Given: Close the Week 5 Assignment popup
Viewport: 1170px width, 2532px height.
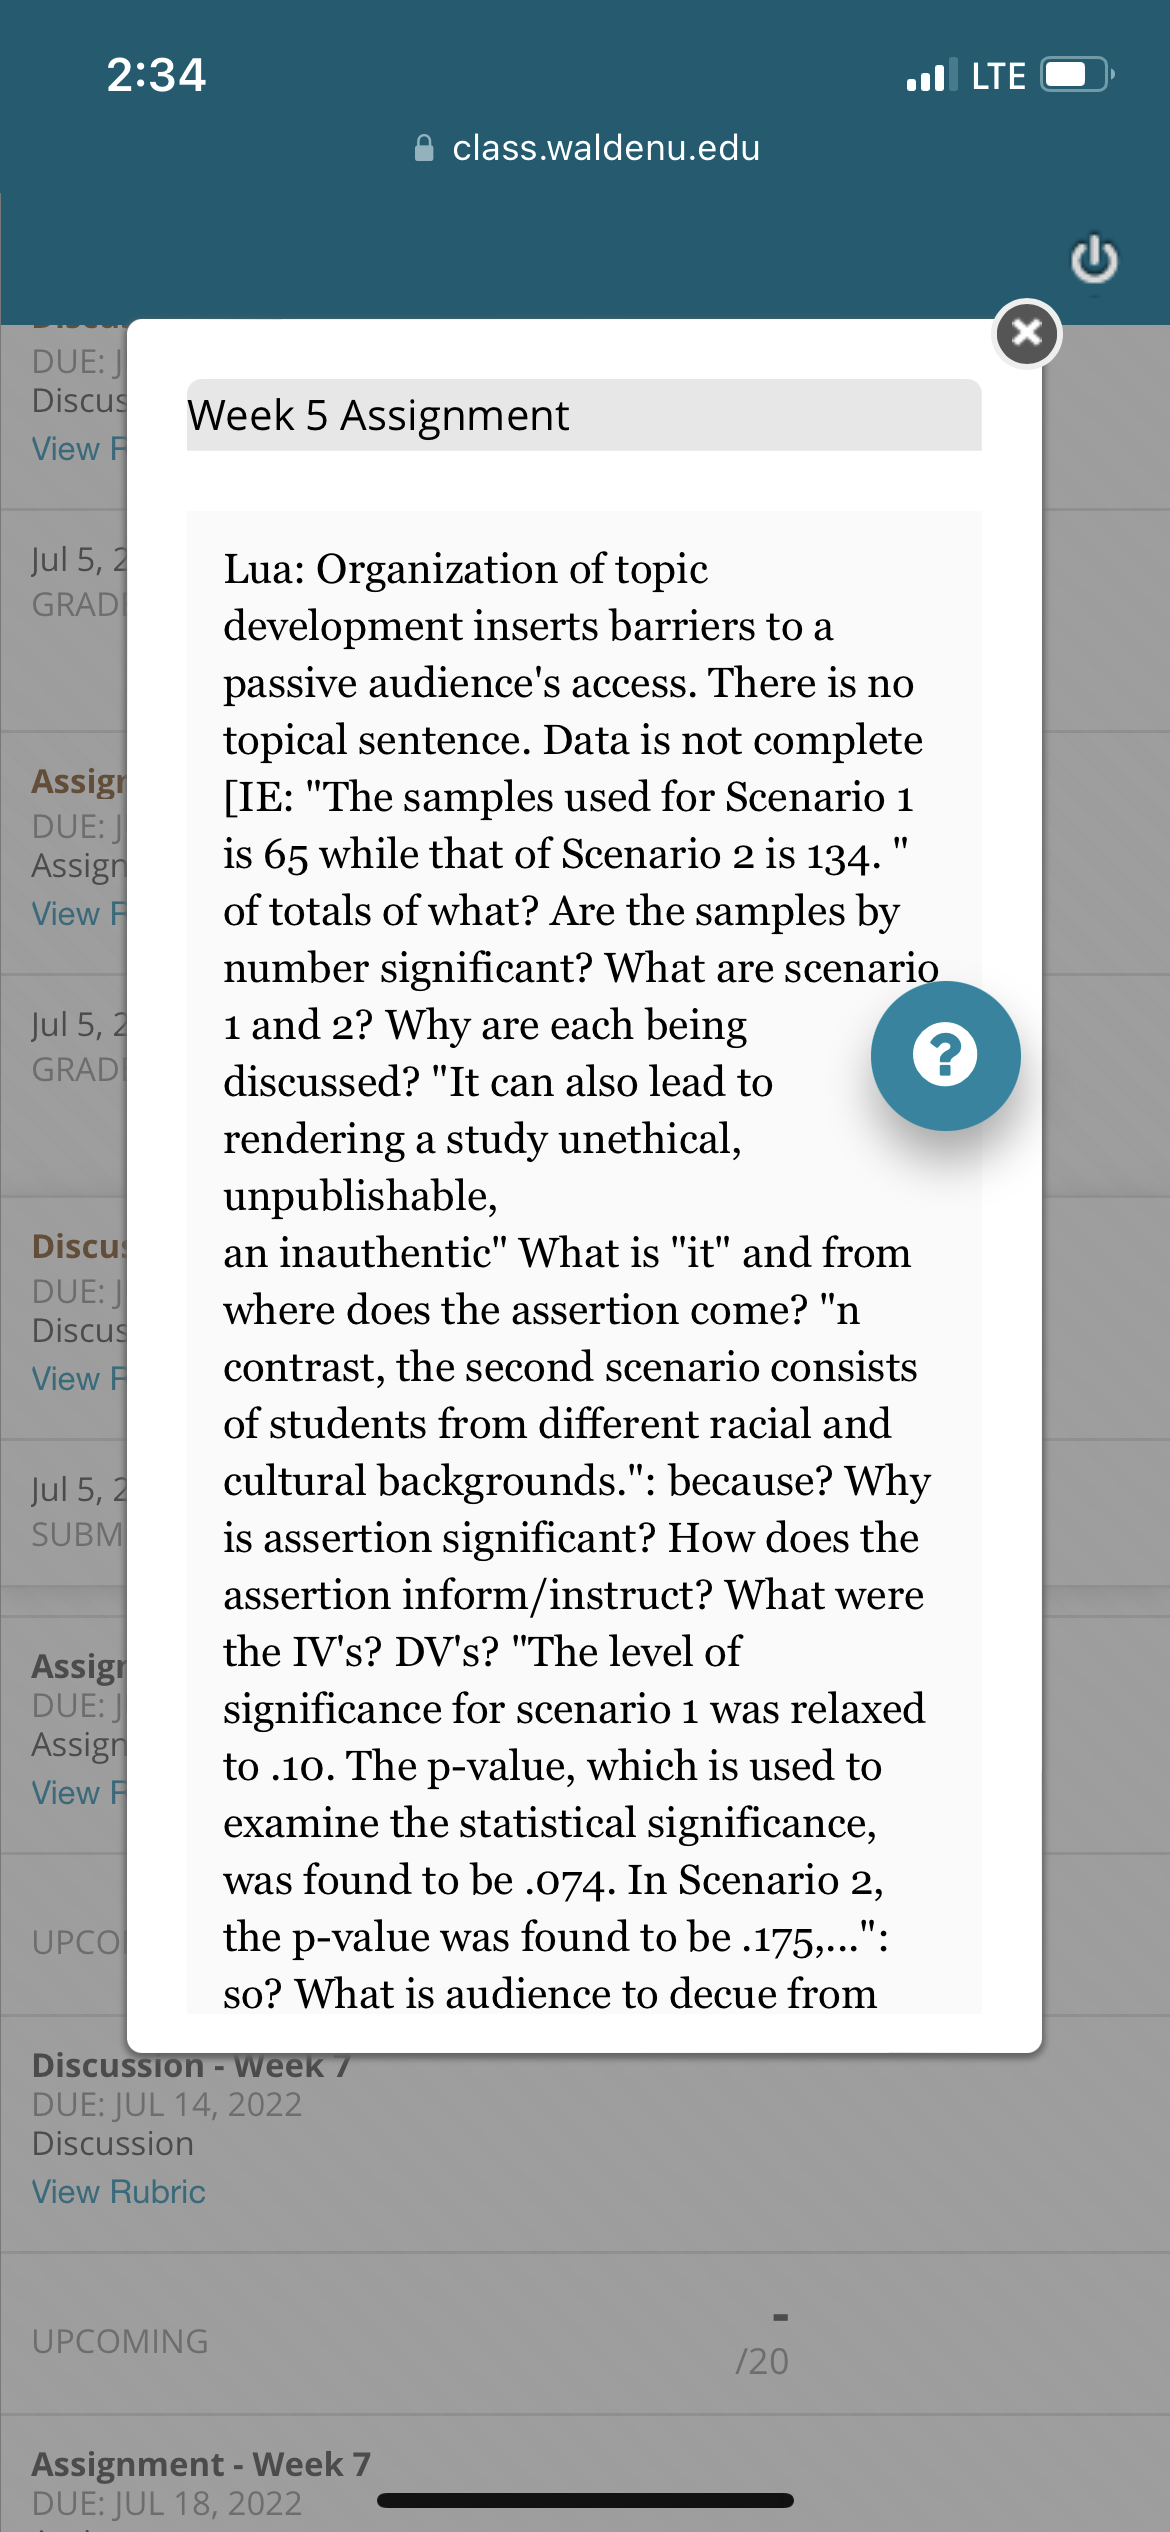Looking at the screenshot, I should [1027, 333].
